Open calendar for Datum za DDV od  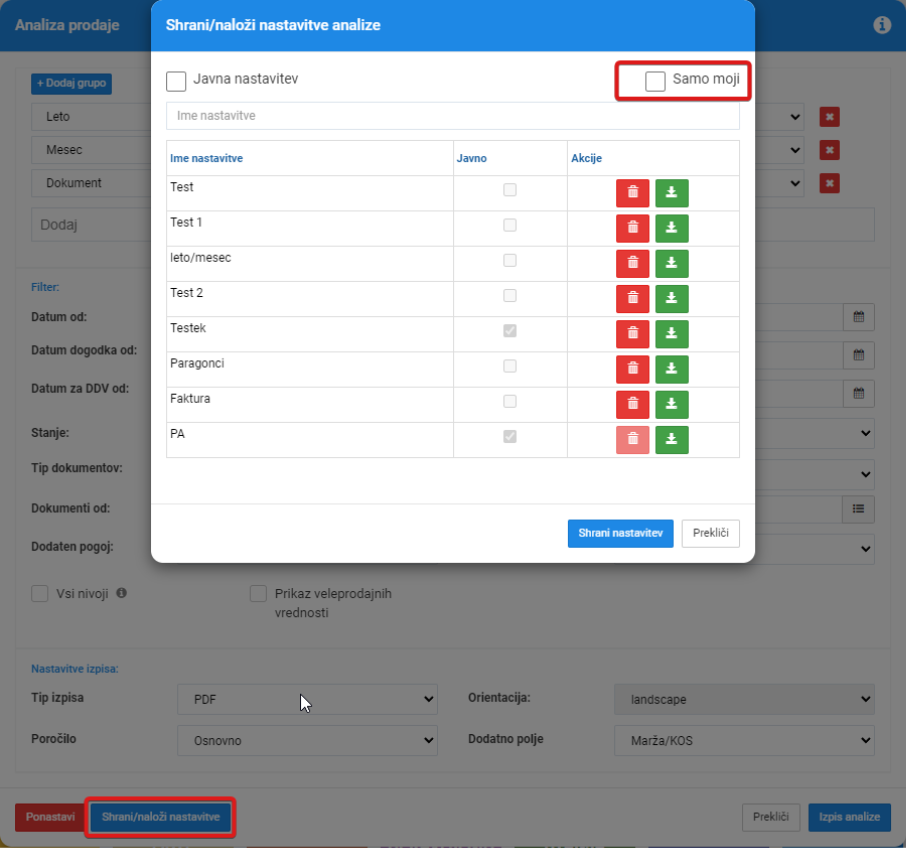point(859,394)
